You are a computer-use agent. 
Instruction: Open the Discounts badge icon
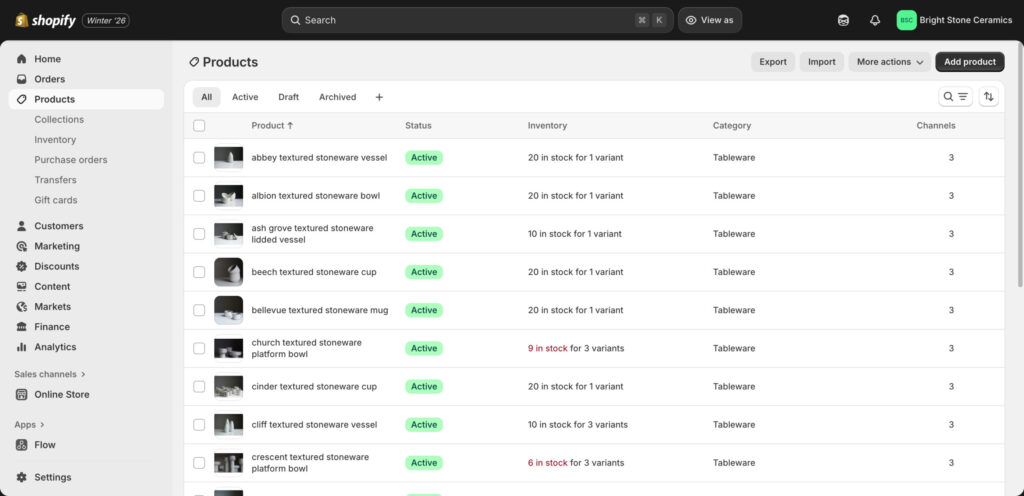[x=22, y=266]
